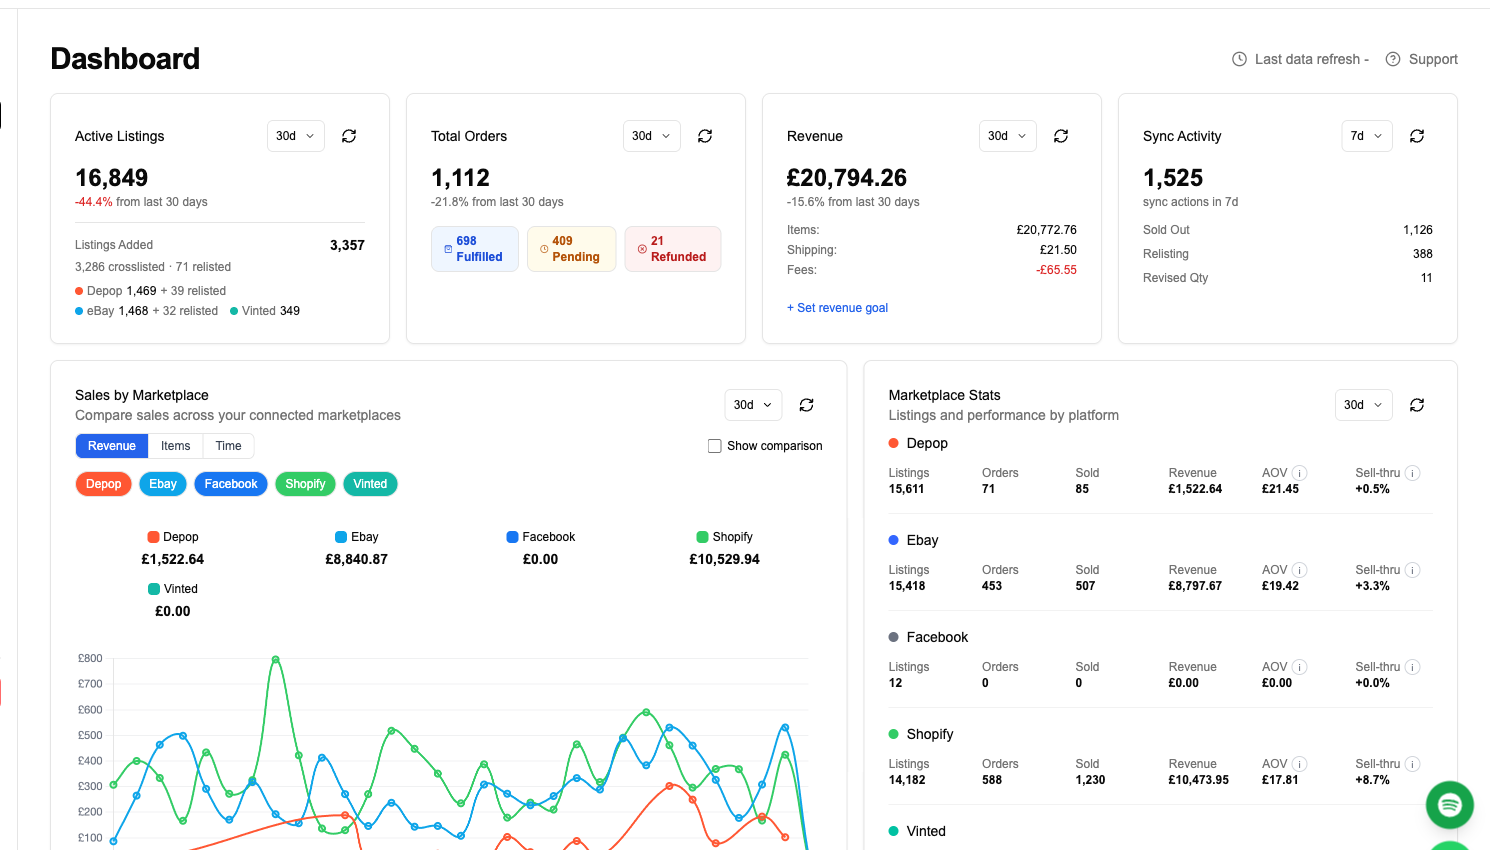
Task: Switch to the Time tab
Action: (x=228, y=446)
